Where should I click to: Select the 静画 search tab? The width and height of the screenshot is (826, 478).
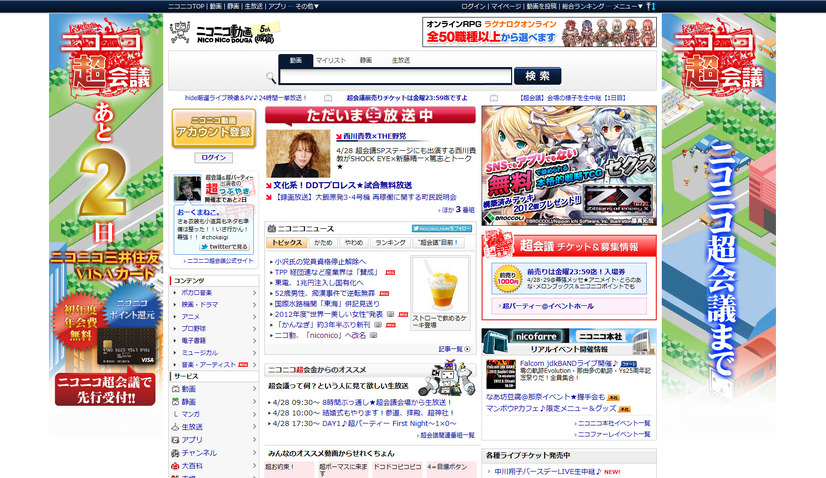[x=366, y=61]
